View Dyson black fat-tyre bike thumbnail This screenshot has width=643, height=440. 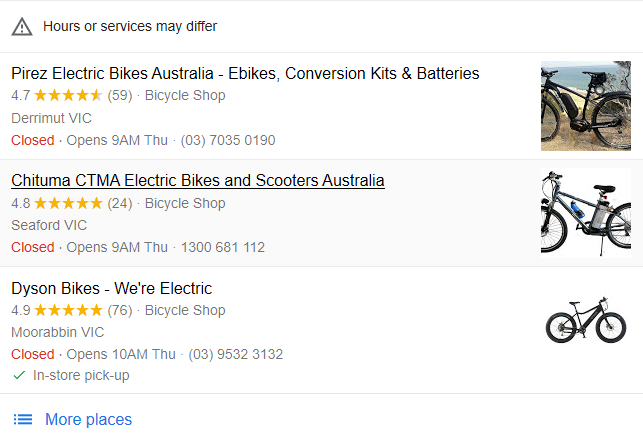point(585,321)
